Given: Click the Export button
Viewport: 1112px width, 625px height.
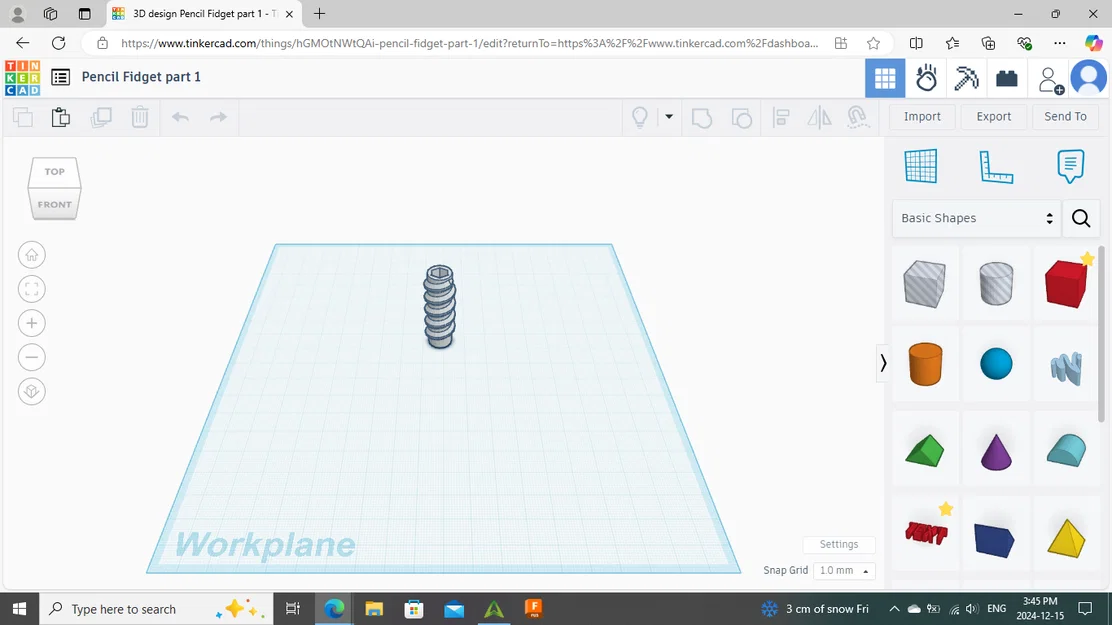Looking at the screenshot, I should [994, 116].
